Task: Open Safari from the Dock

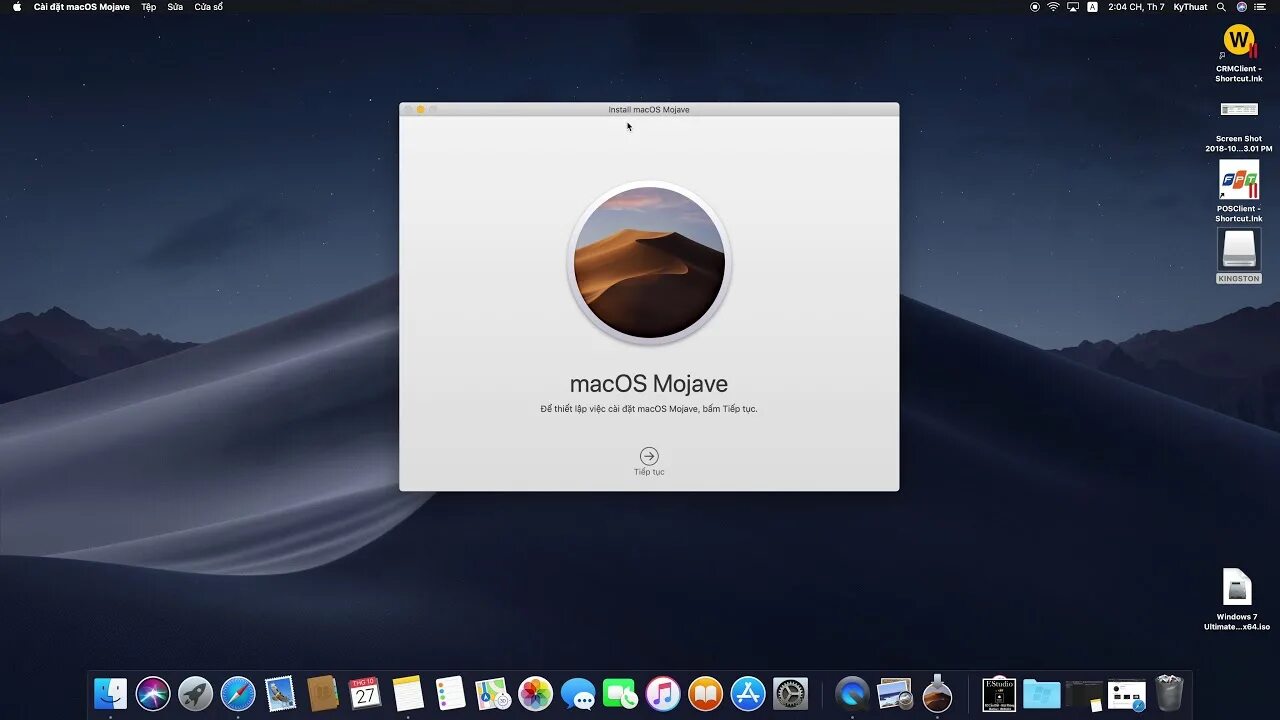Action: tap(238, 693)
